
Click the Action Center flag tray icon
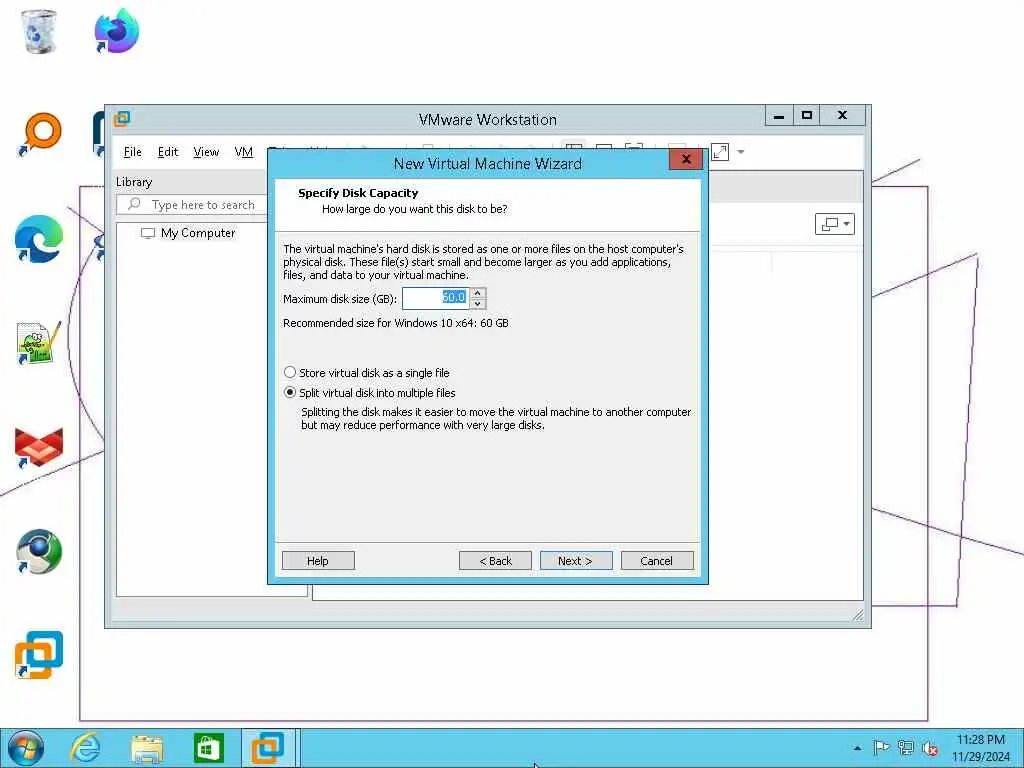[x=881, y=748]
